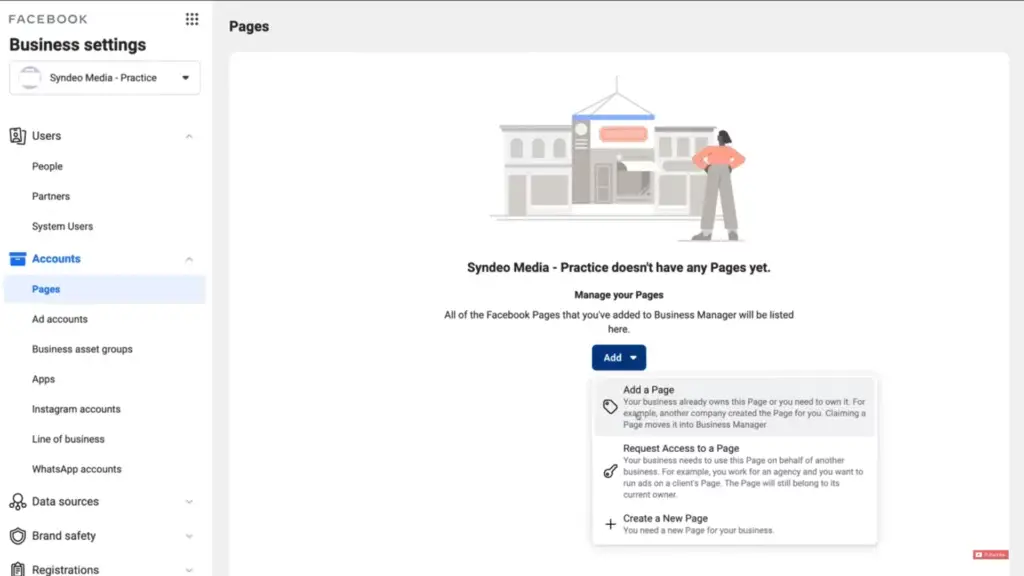Select Pages in the Accounts list
1024x576 pixels.
[104, 289]
